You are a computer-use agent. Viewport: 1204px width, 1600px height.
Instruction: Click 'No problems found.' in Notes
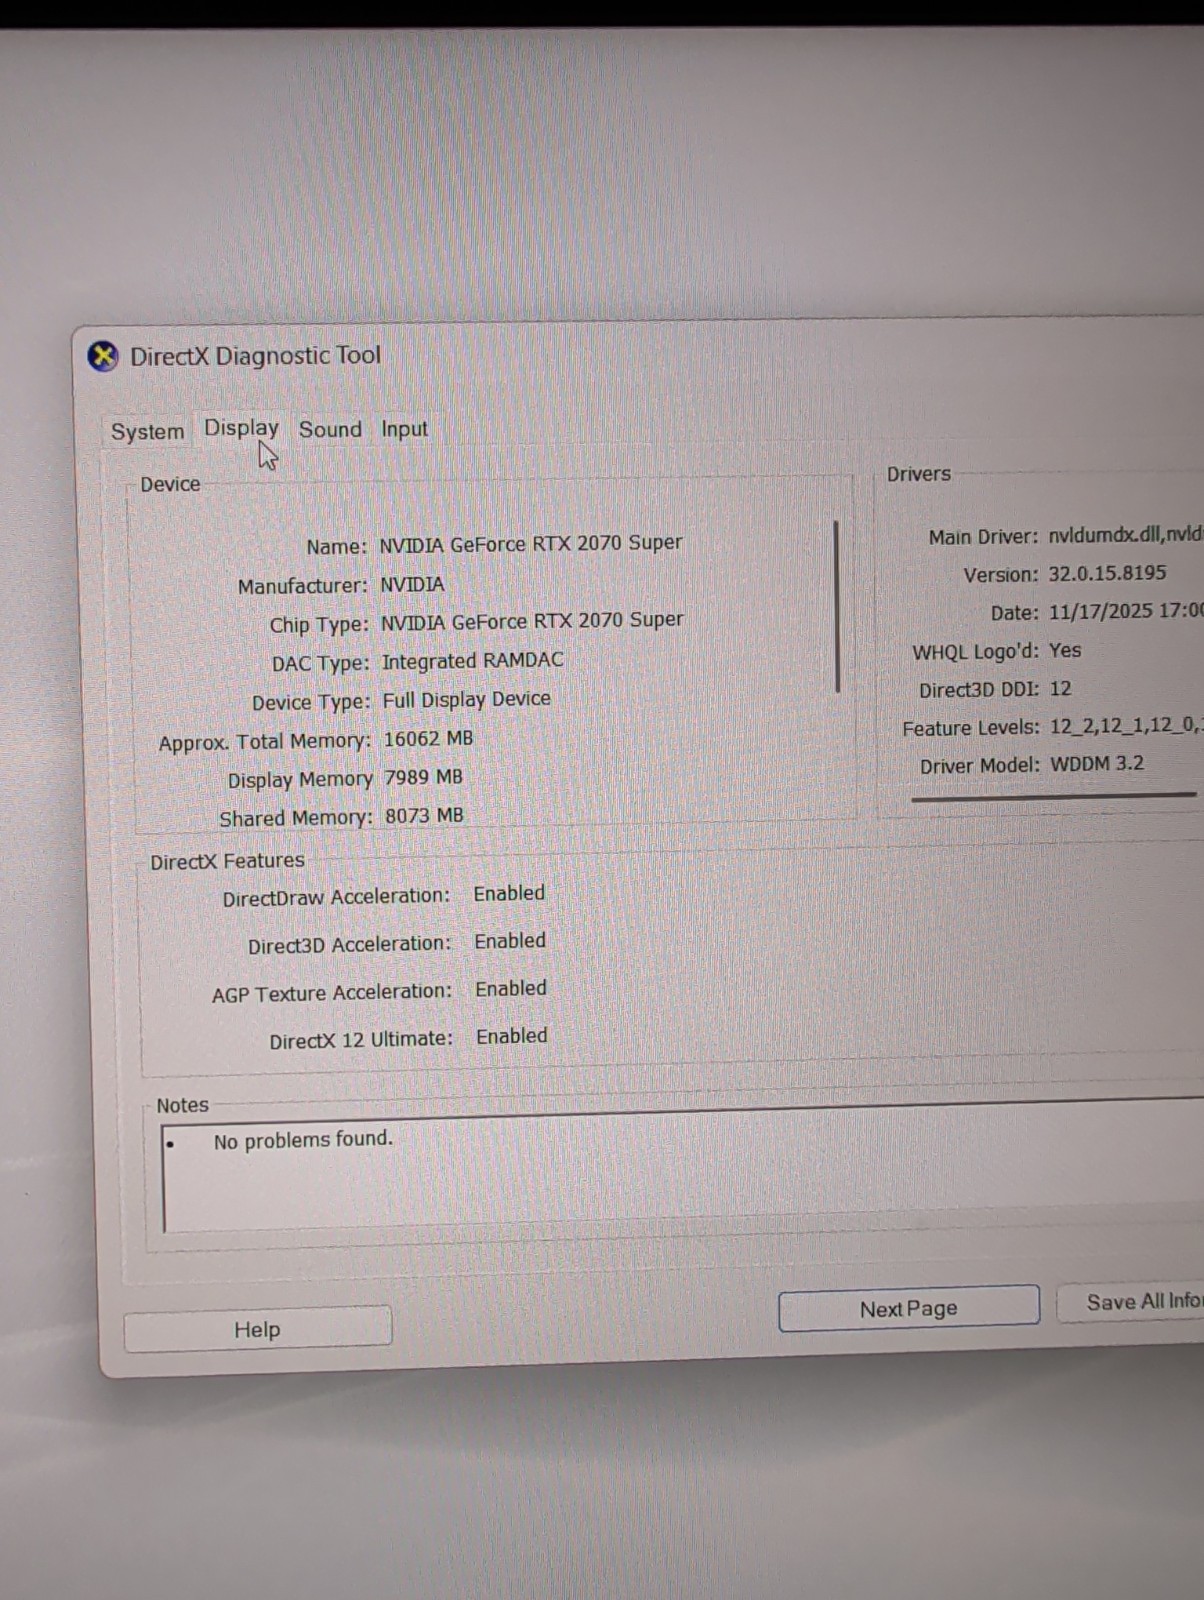point(303,1140)
